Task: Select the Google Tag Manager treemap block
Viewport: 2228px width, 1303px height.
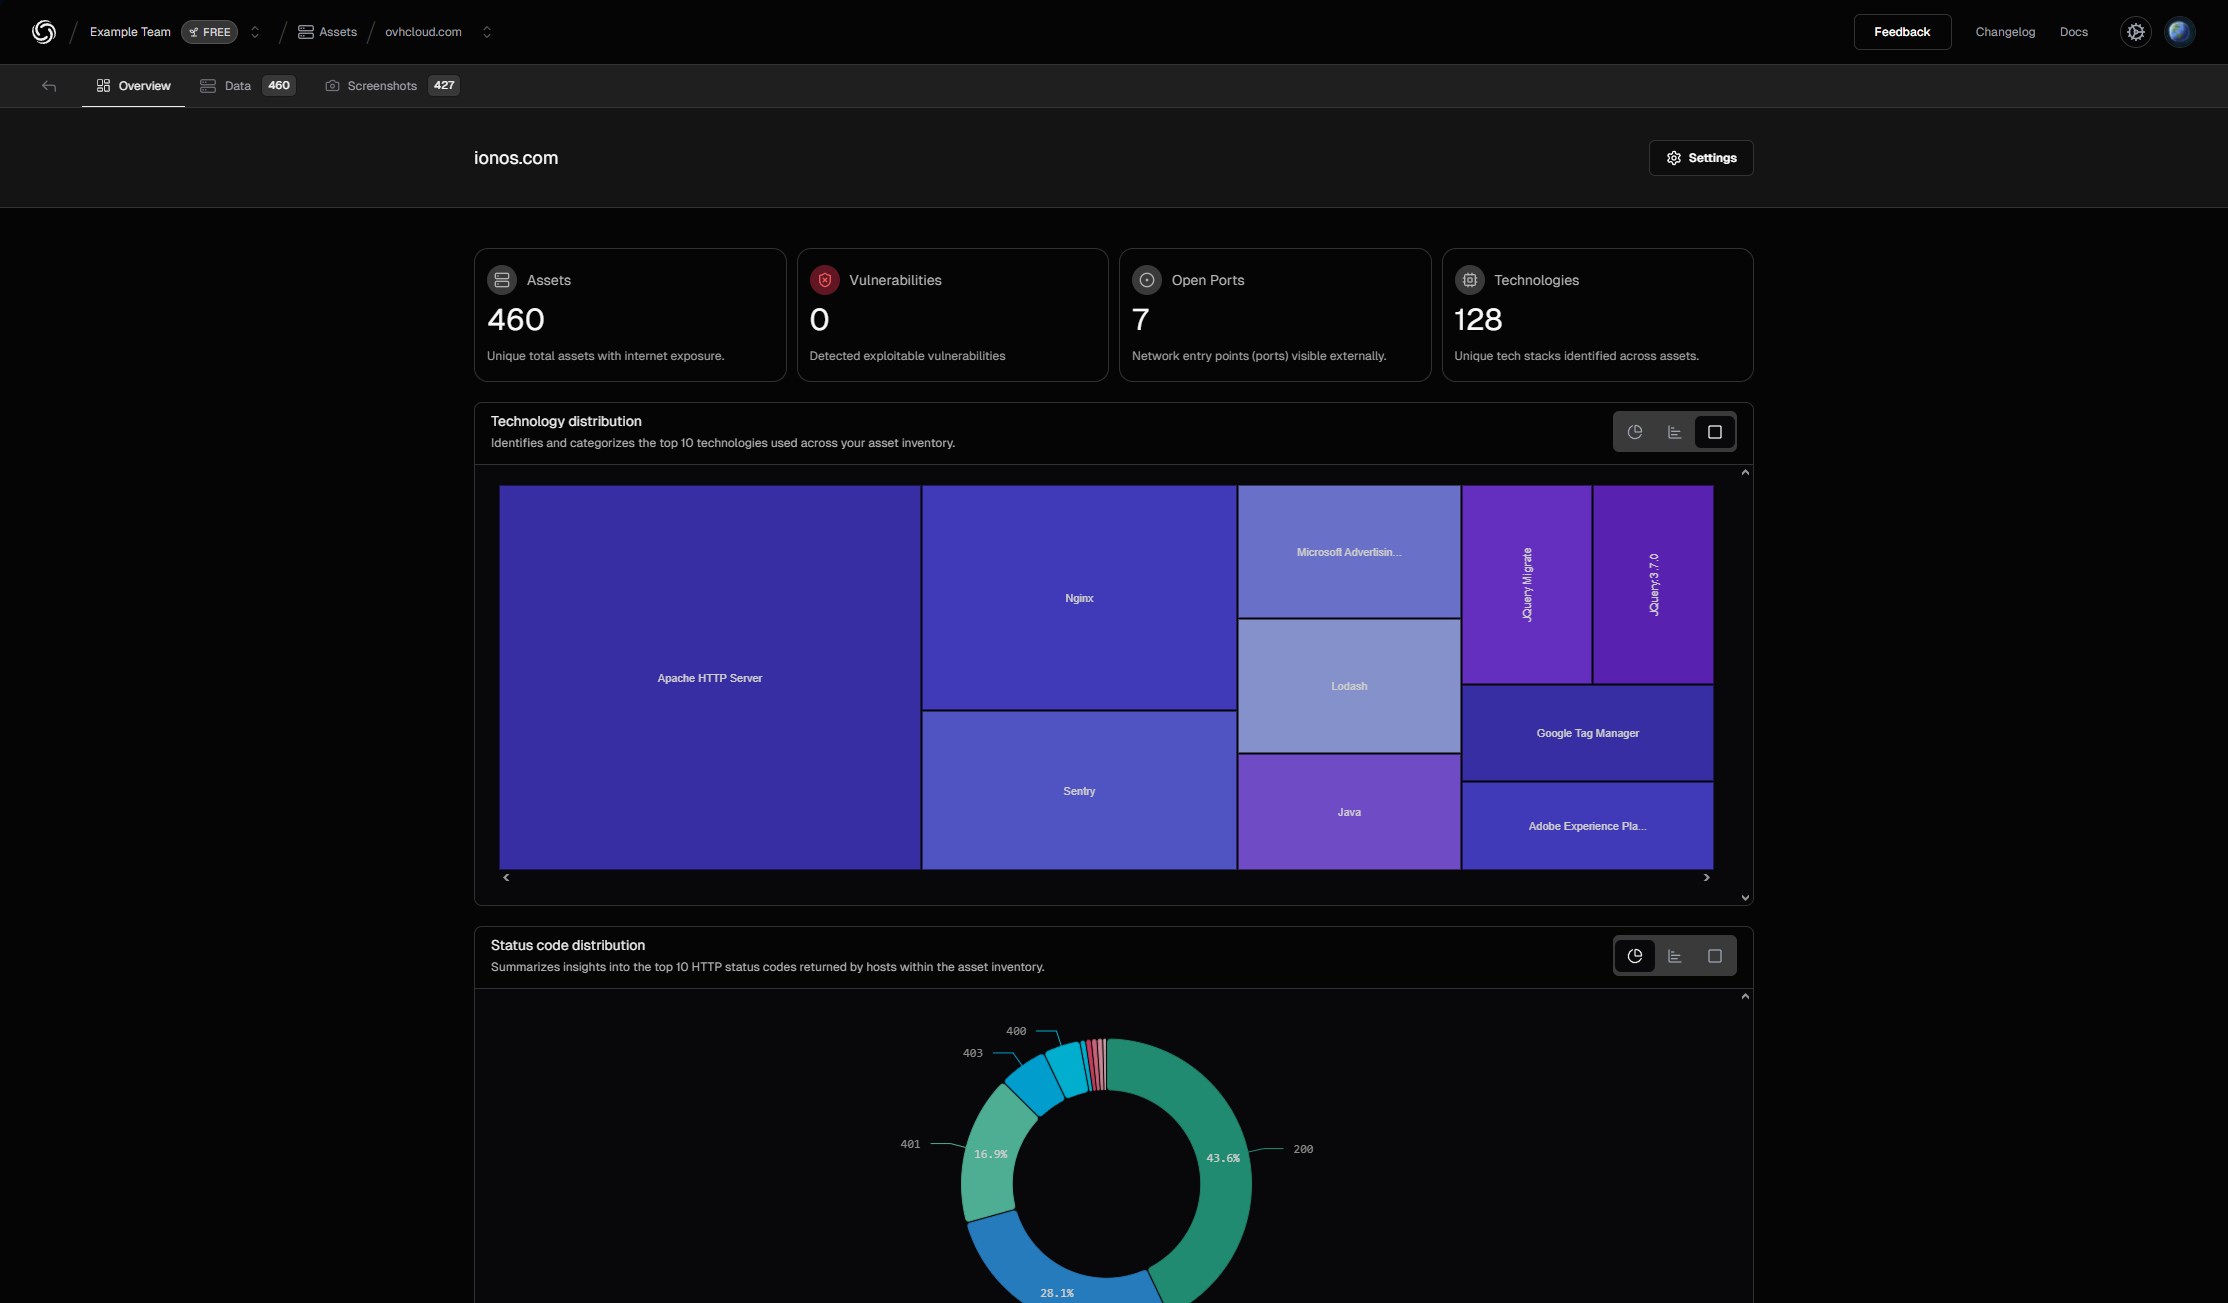Action: tap(1588, 733)
